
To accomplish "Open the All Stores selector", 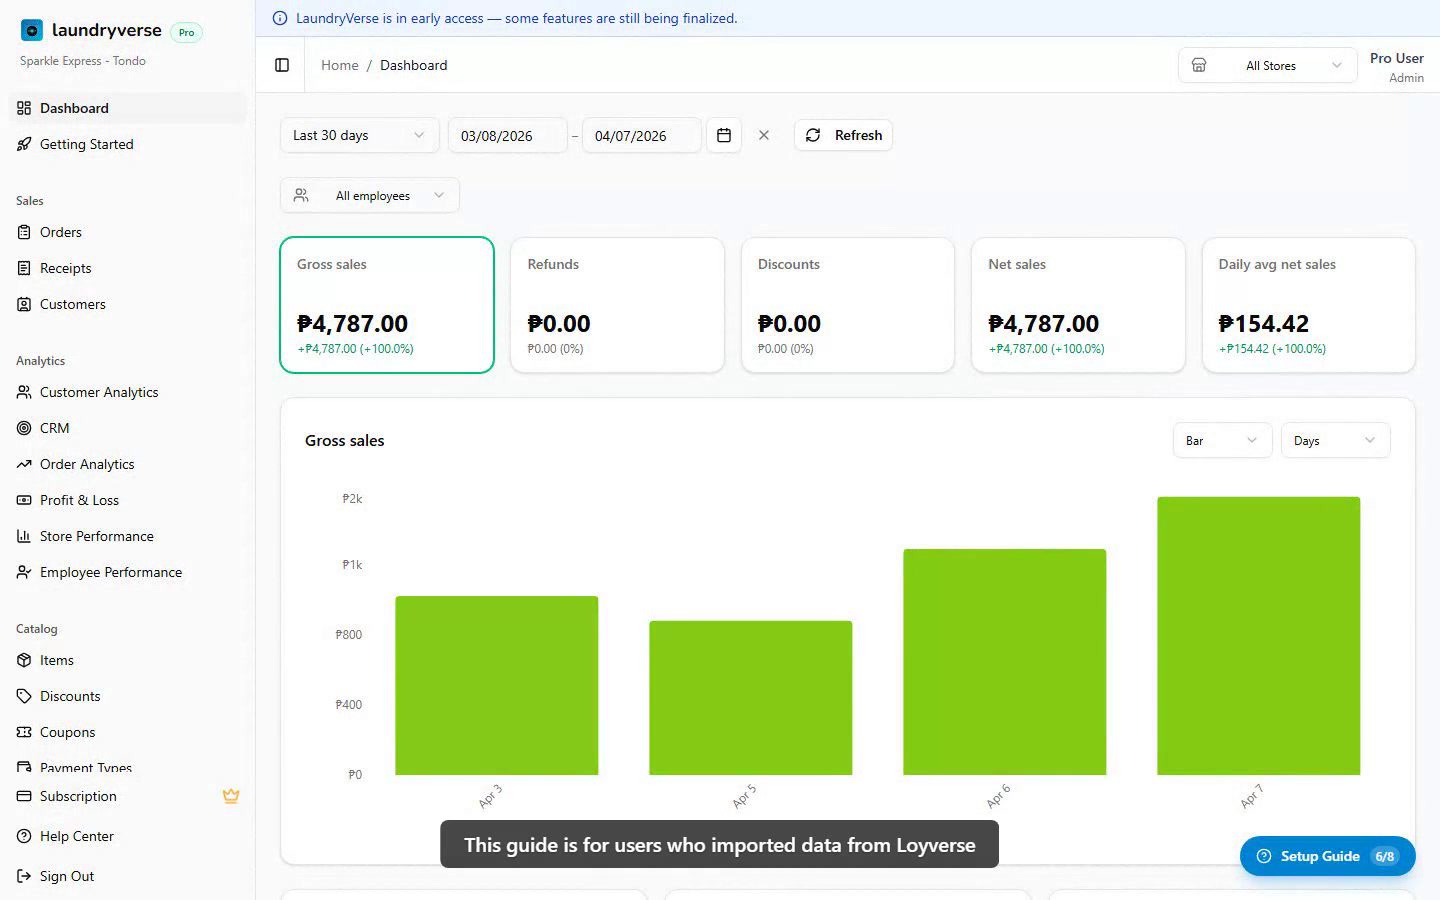I will [1267, 65].
